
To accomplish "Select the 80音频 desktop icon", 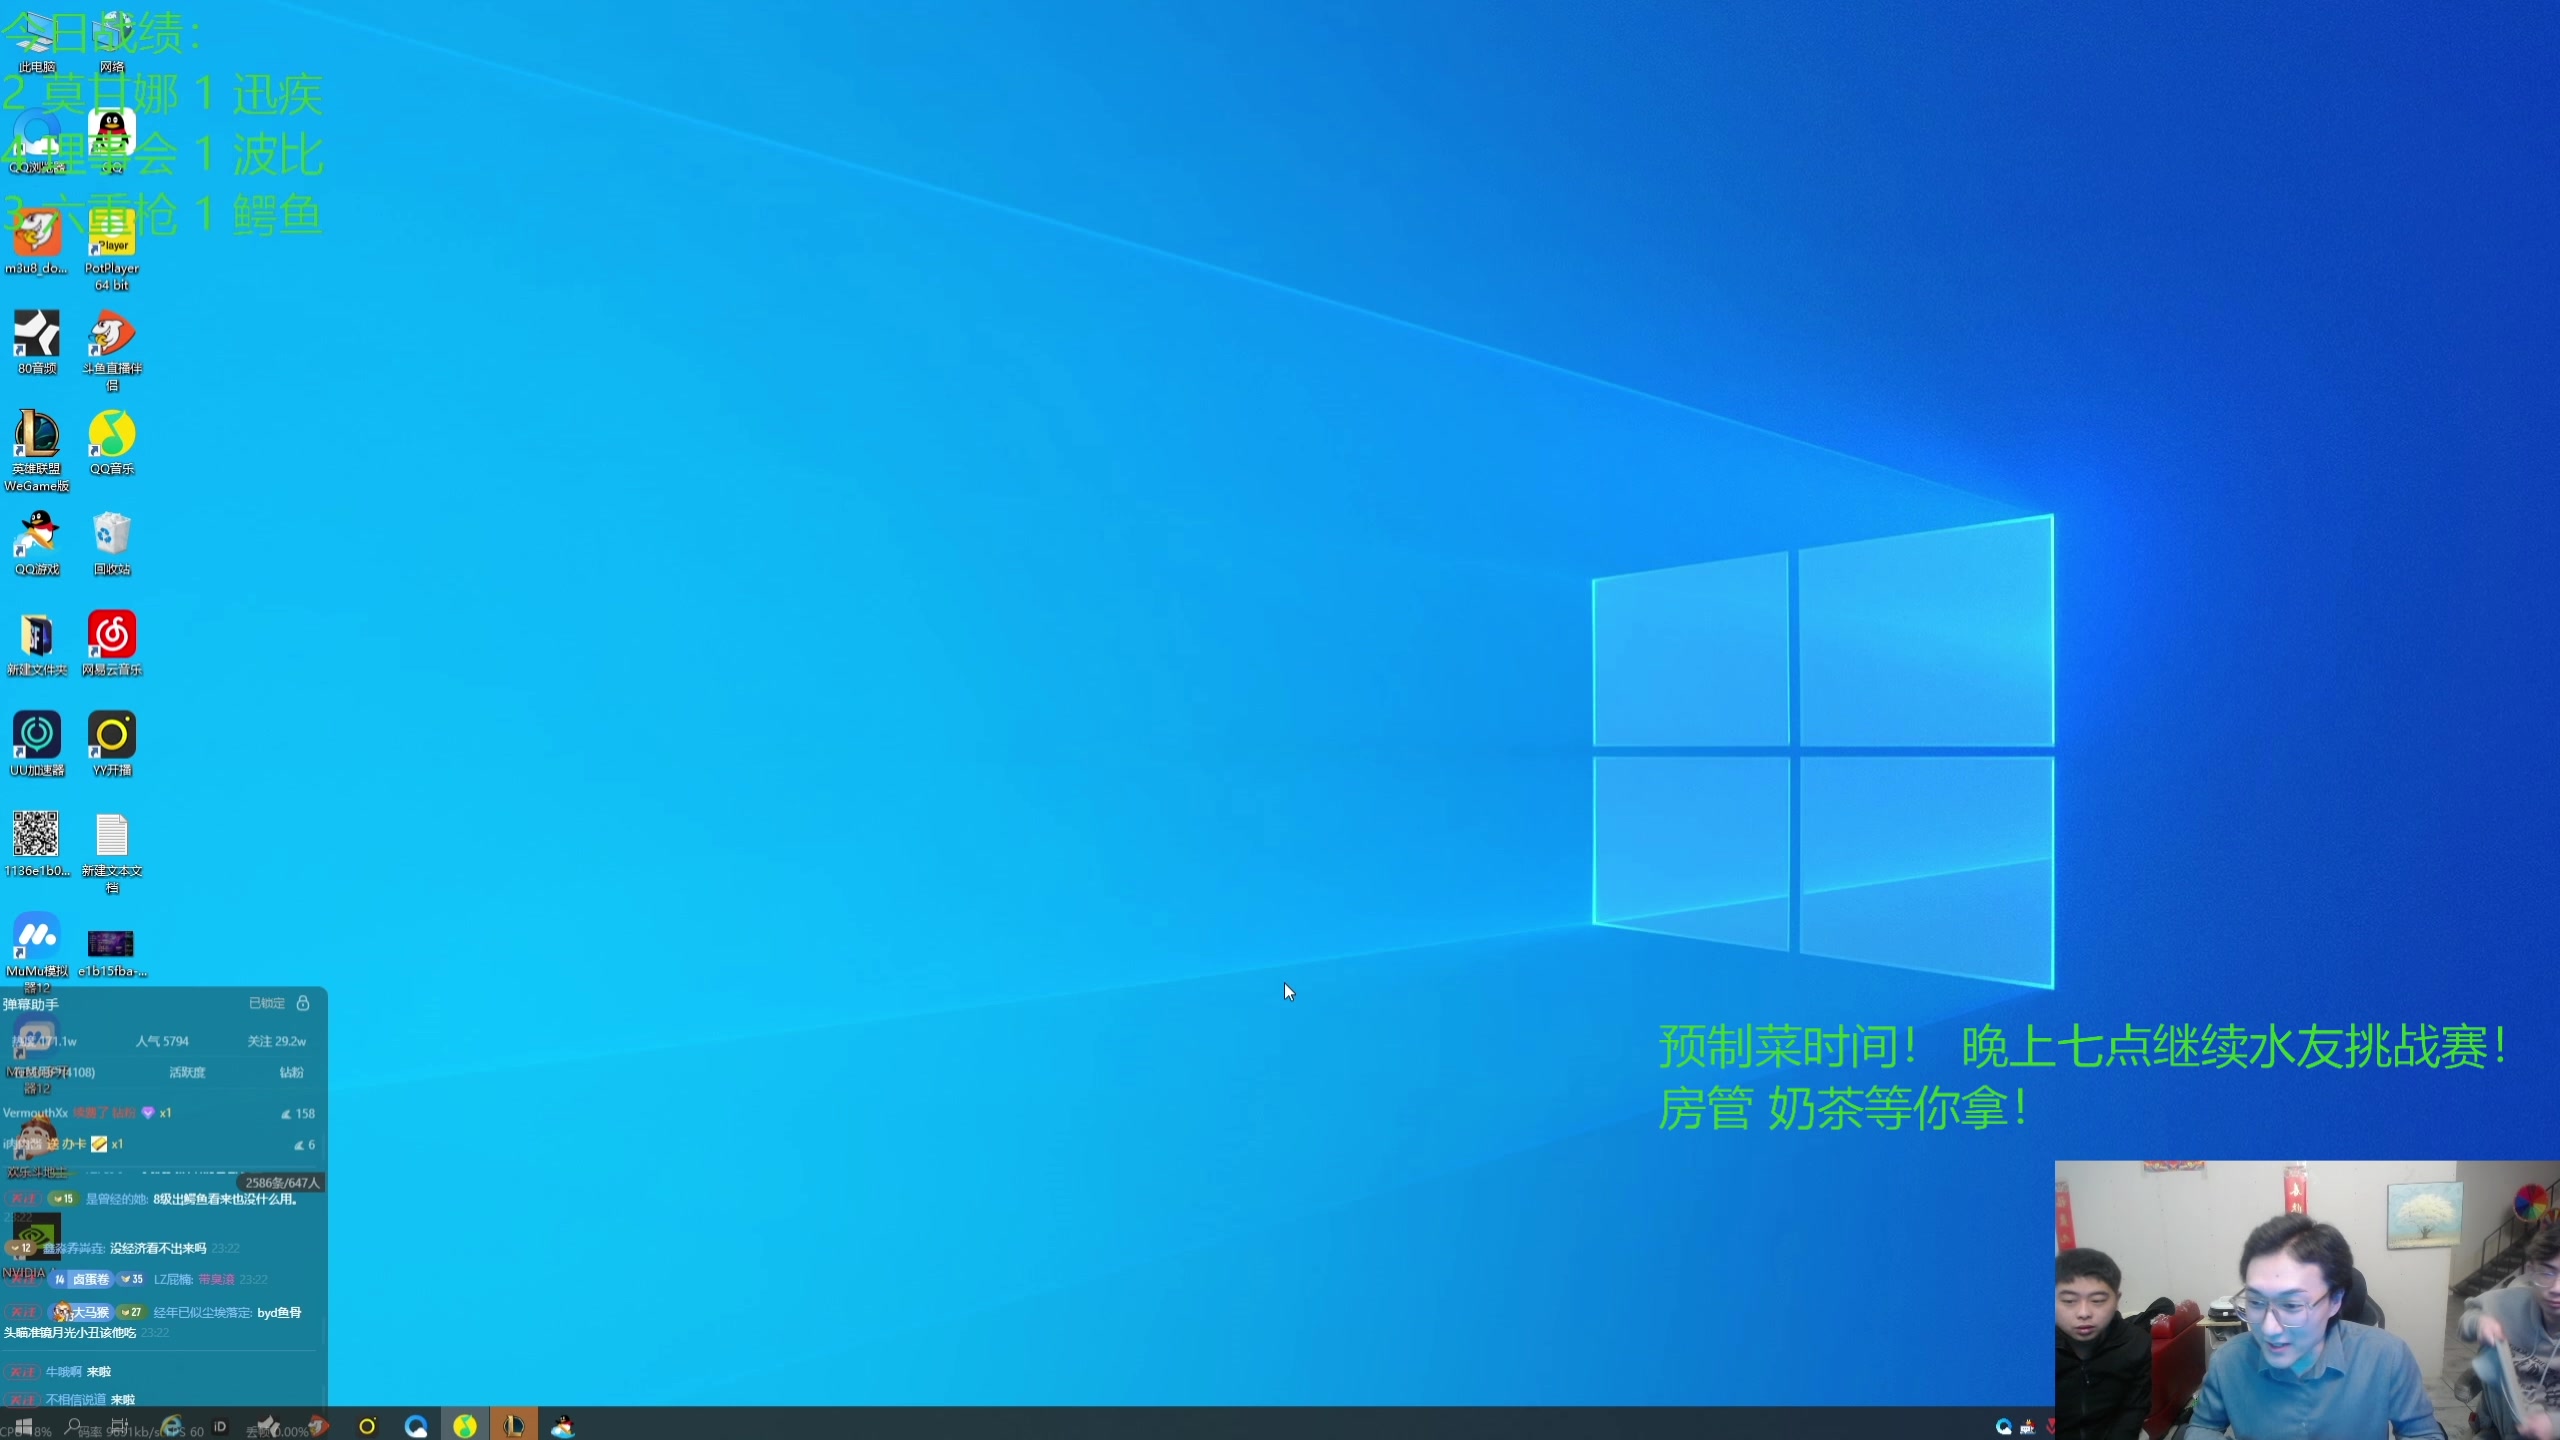I will click(x=37, y=343).
